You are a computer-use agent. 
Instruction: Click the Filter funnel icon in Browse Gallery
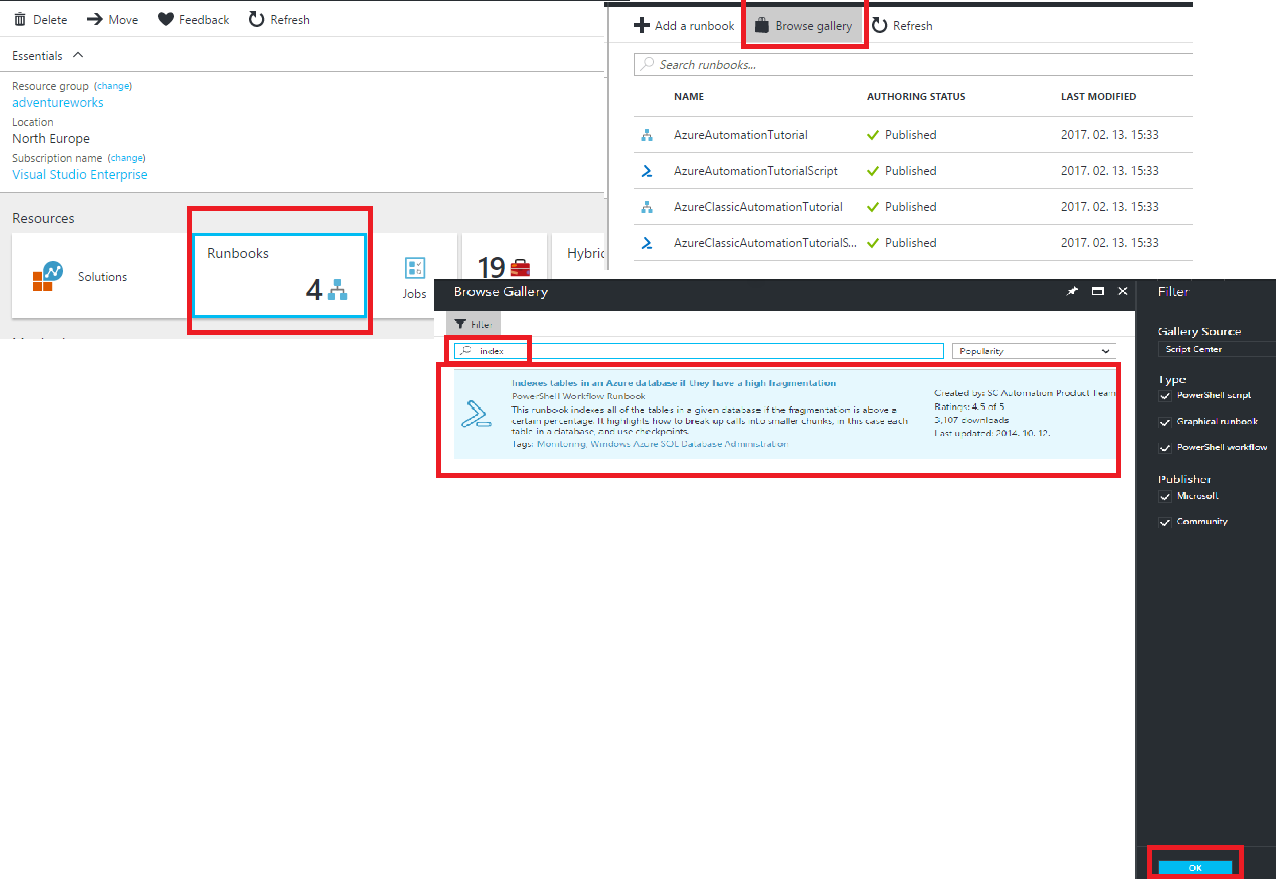coord(460,324)
